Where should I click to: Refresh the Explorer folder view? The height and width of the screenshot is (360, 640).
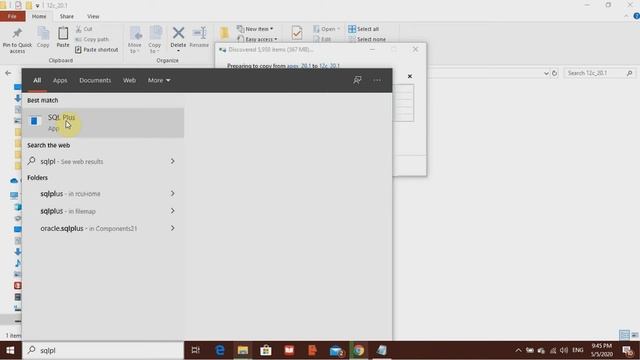(x=554, y=73)
